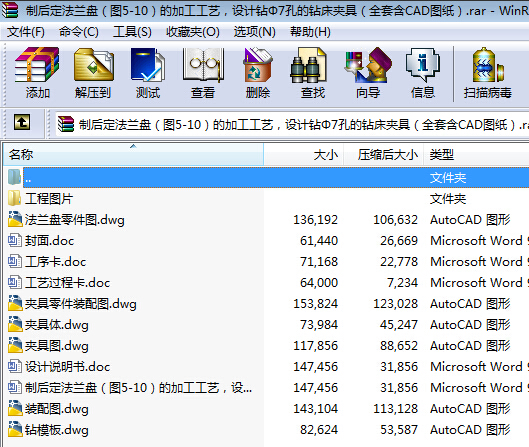Open the 收藏夹(O) menu
529x447 pixels.
193,32
